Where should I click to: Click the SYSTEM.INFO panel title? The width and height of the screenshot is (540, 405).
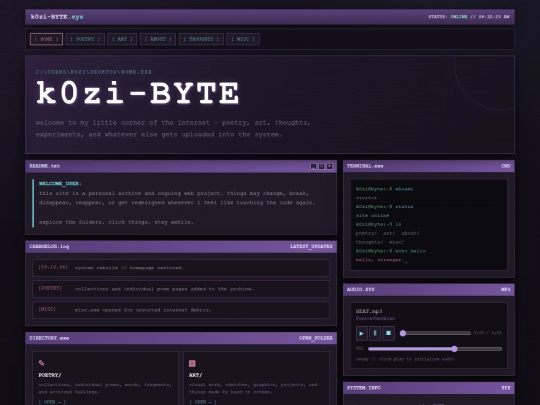coord(364,388)
